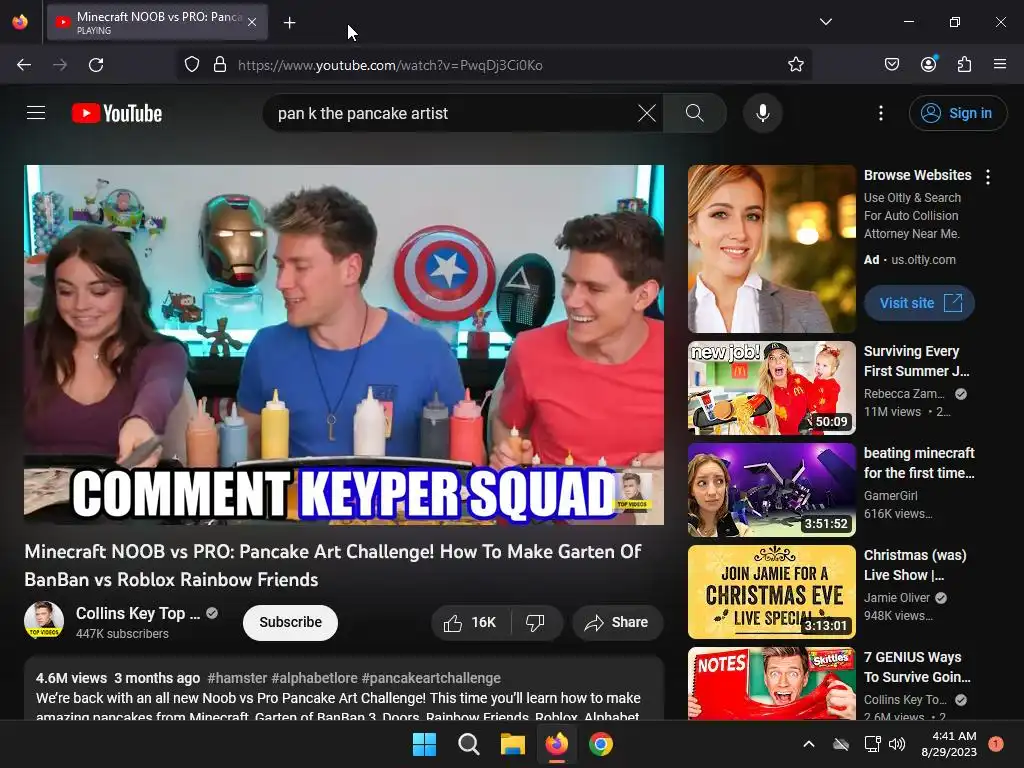Click the #pancakeartchallenge hashtag

[x=431, y=678]
